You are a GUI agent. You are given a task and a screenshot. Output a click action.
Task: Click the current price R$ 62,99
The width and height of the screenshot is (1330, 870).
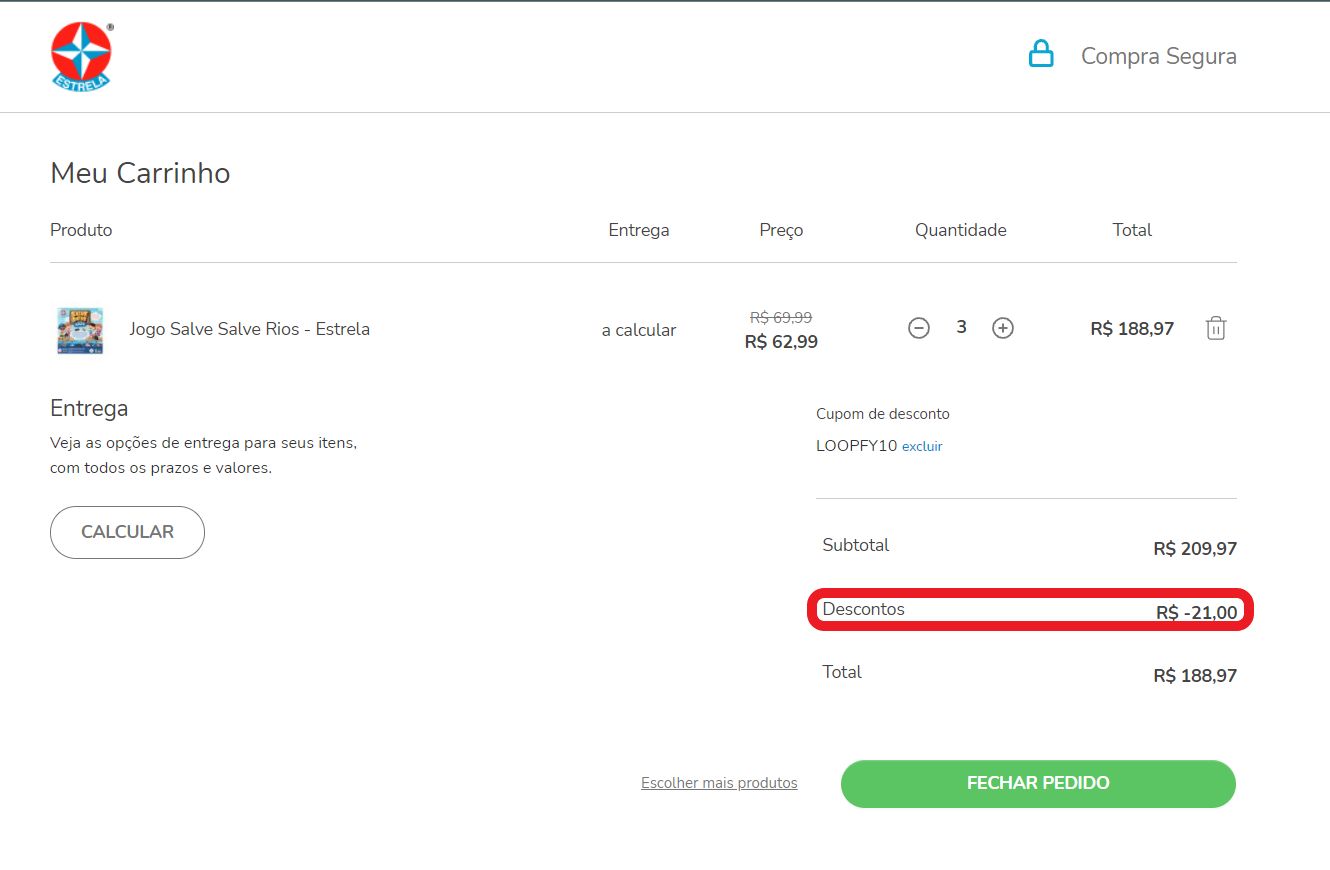(x=781, y=342)
